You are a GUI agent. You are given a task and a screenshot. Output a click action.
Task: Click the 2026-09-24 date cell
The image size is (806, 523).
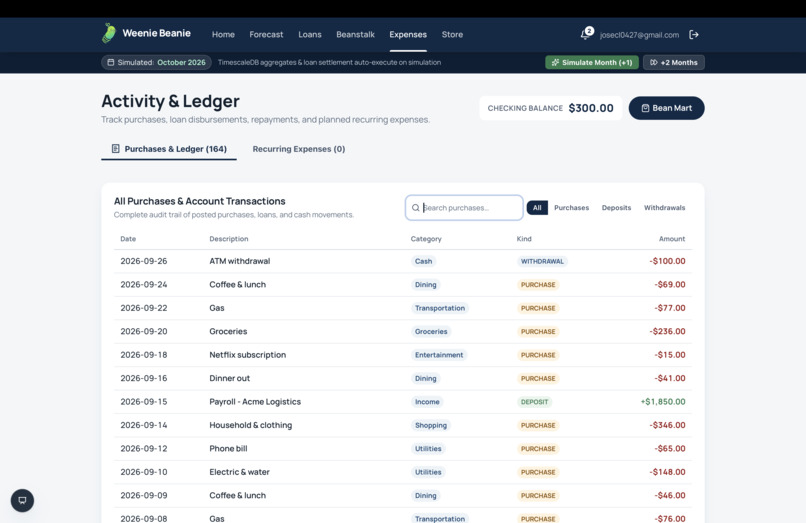tap(144, 284)
